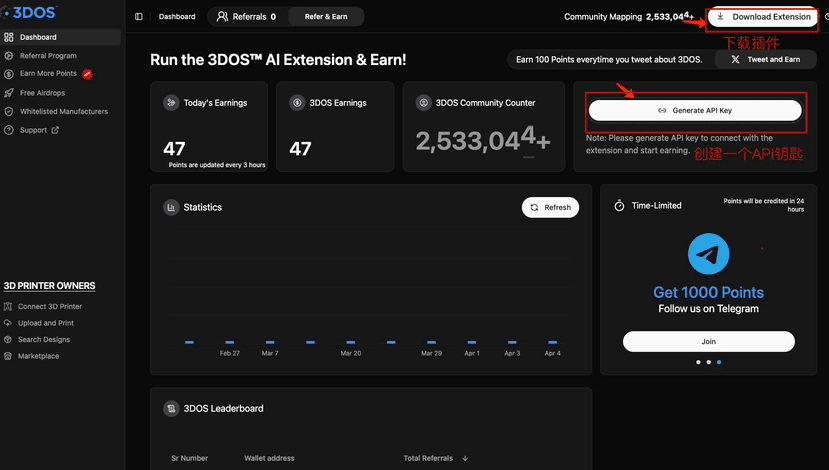The height and width of the screenshot is (470, 829).
Task: Open Marketplace in the sidebar
Action: (39, 356)
